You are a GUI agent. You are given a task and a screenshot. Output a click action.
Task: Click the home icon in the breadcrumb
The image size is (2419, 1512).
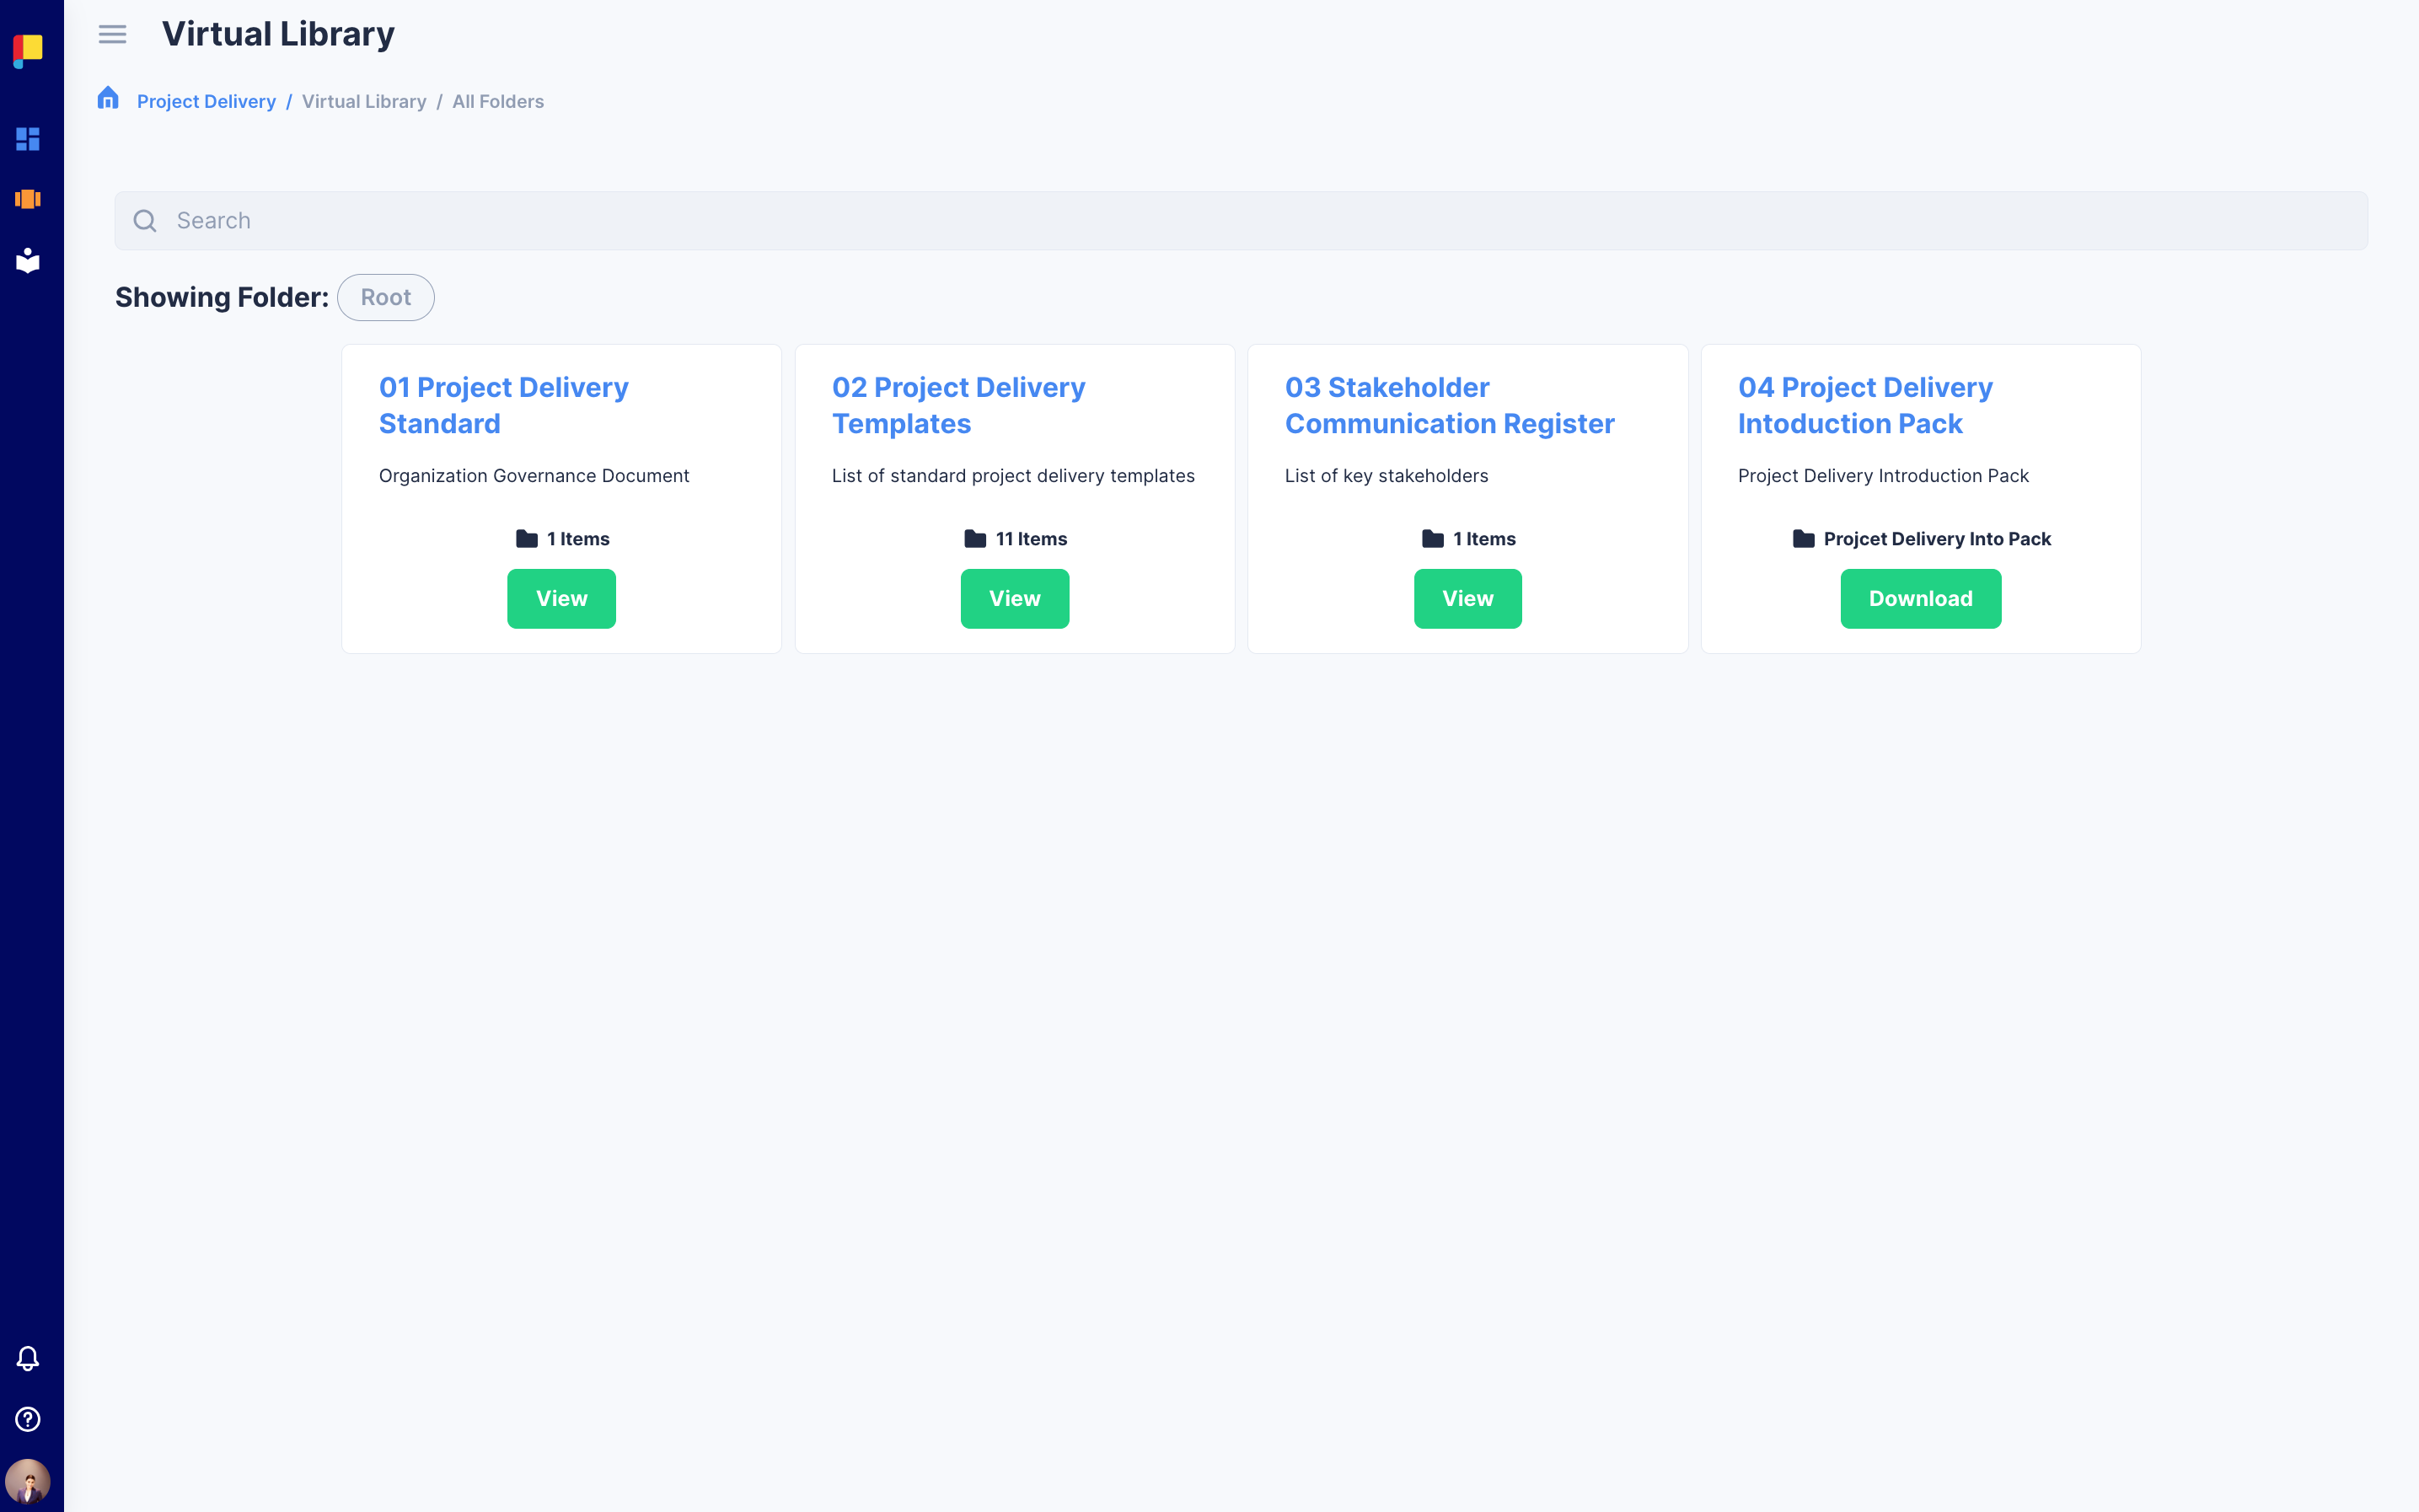108,98
